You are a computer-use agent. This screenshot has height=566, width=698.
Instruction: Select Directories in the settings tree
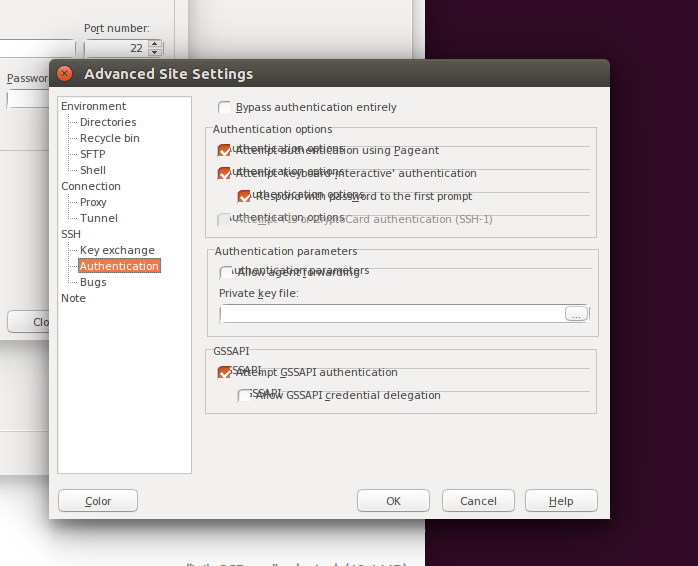(x=108, y=122)
